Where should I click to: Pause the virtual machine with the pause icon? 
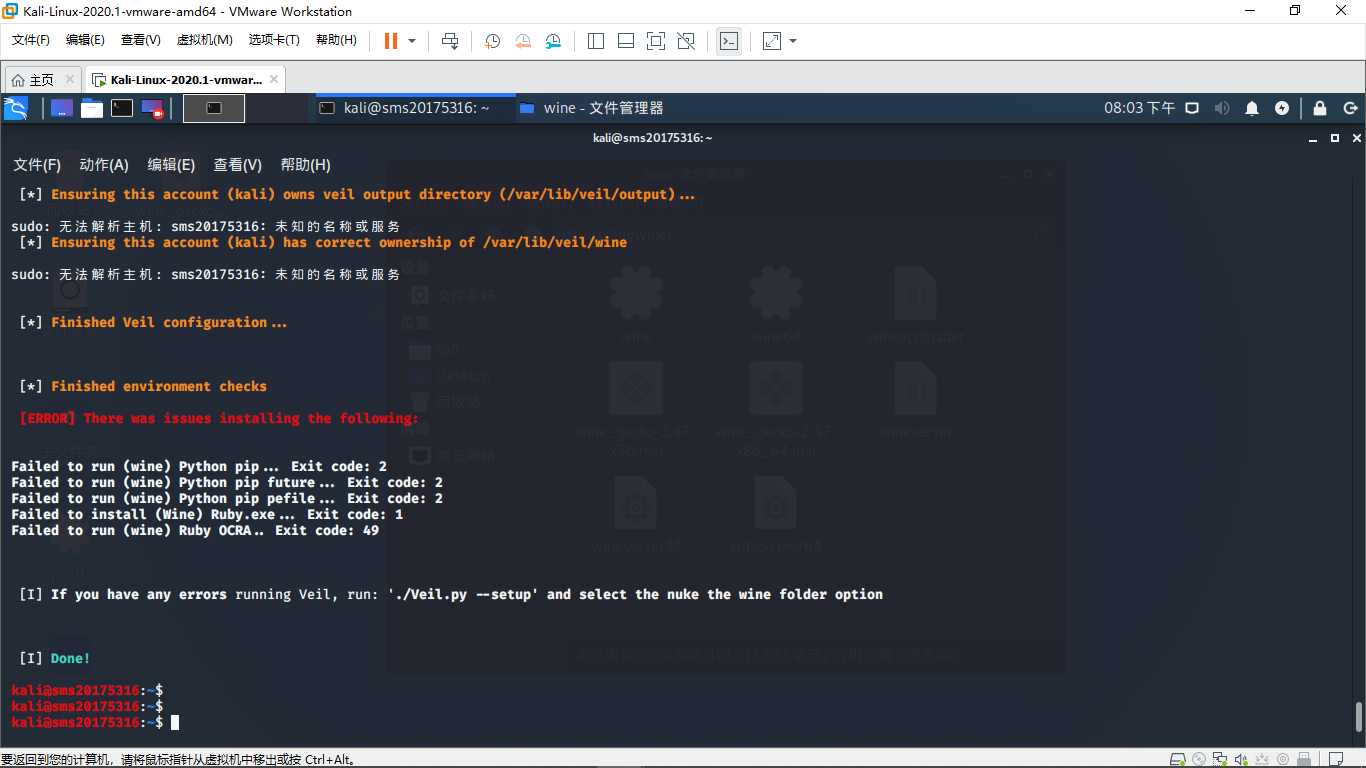click(390, 41)
